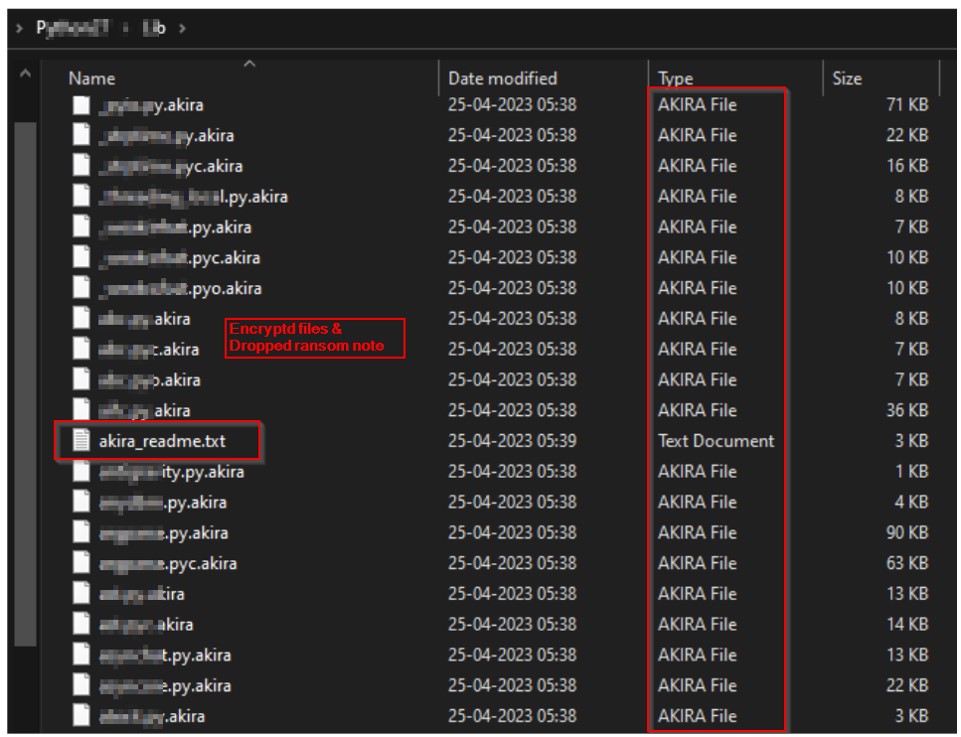The image size is (961, 737).
Task: Click the "90 KB" size cell
Action: coord(907,532)
